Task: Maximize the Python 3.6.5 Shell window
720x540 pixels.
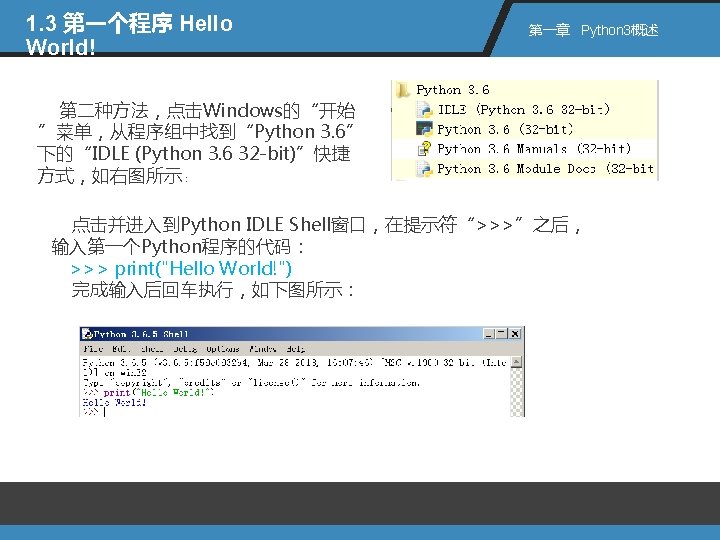Action: pyautogui.click(x=502, y=334)
